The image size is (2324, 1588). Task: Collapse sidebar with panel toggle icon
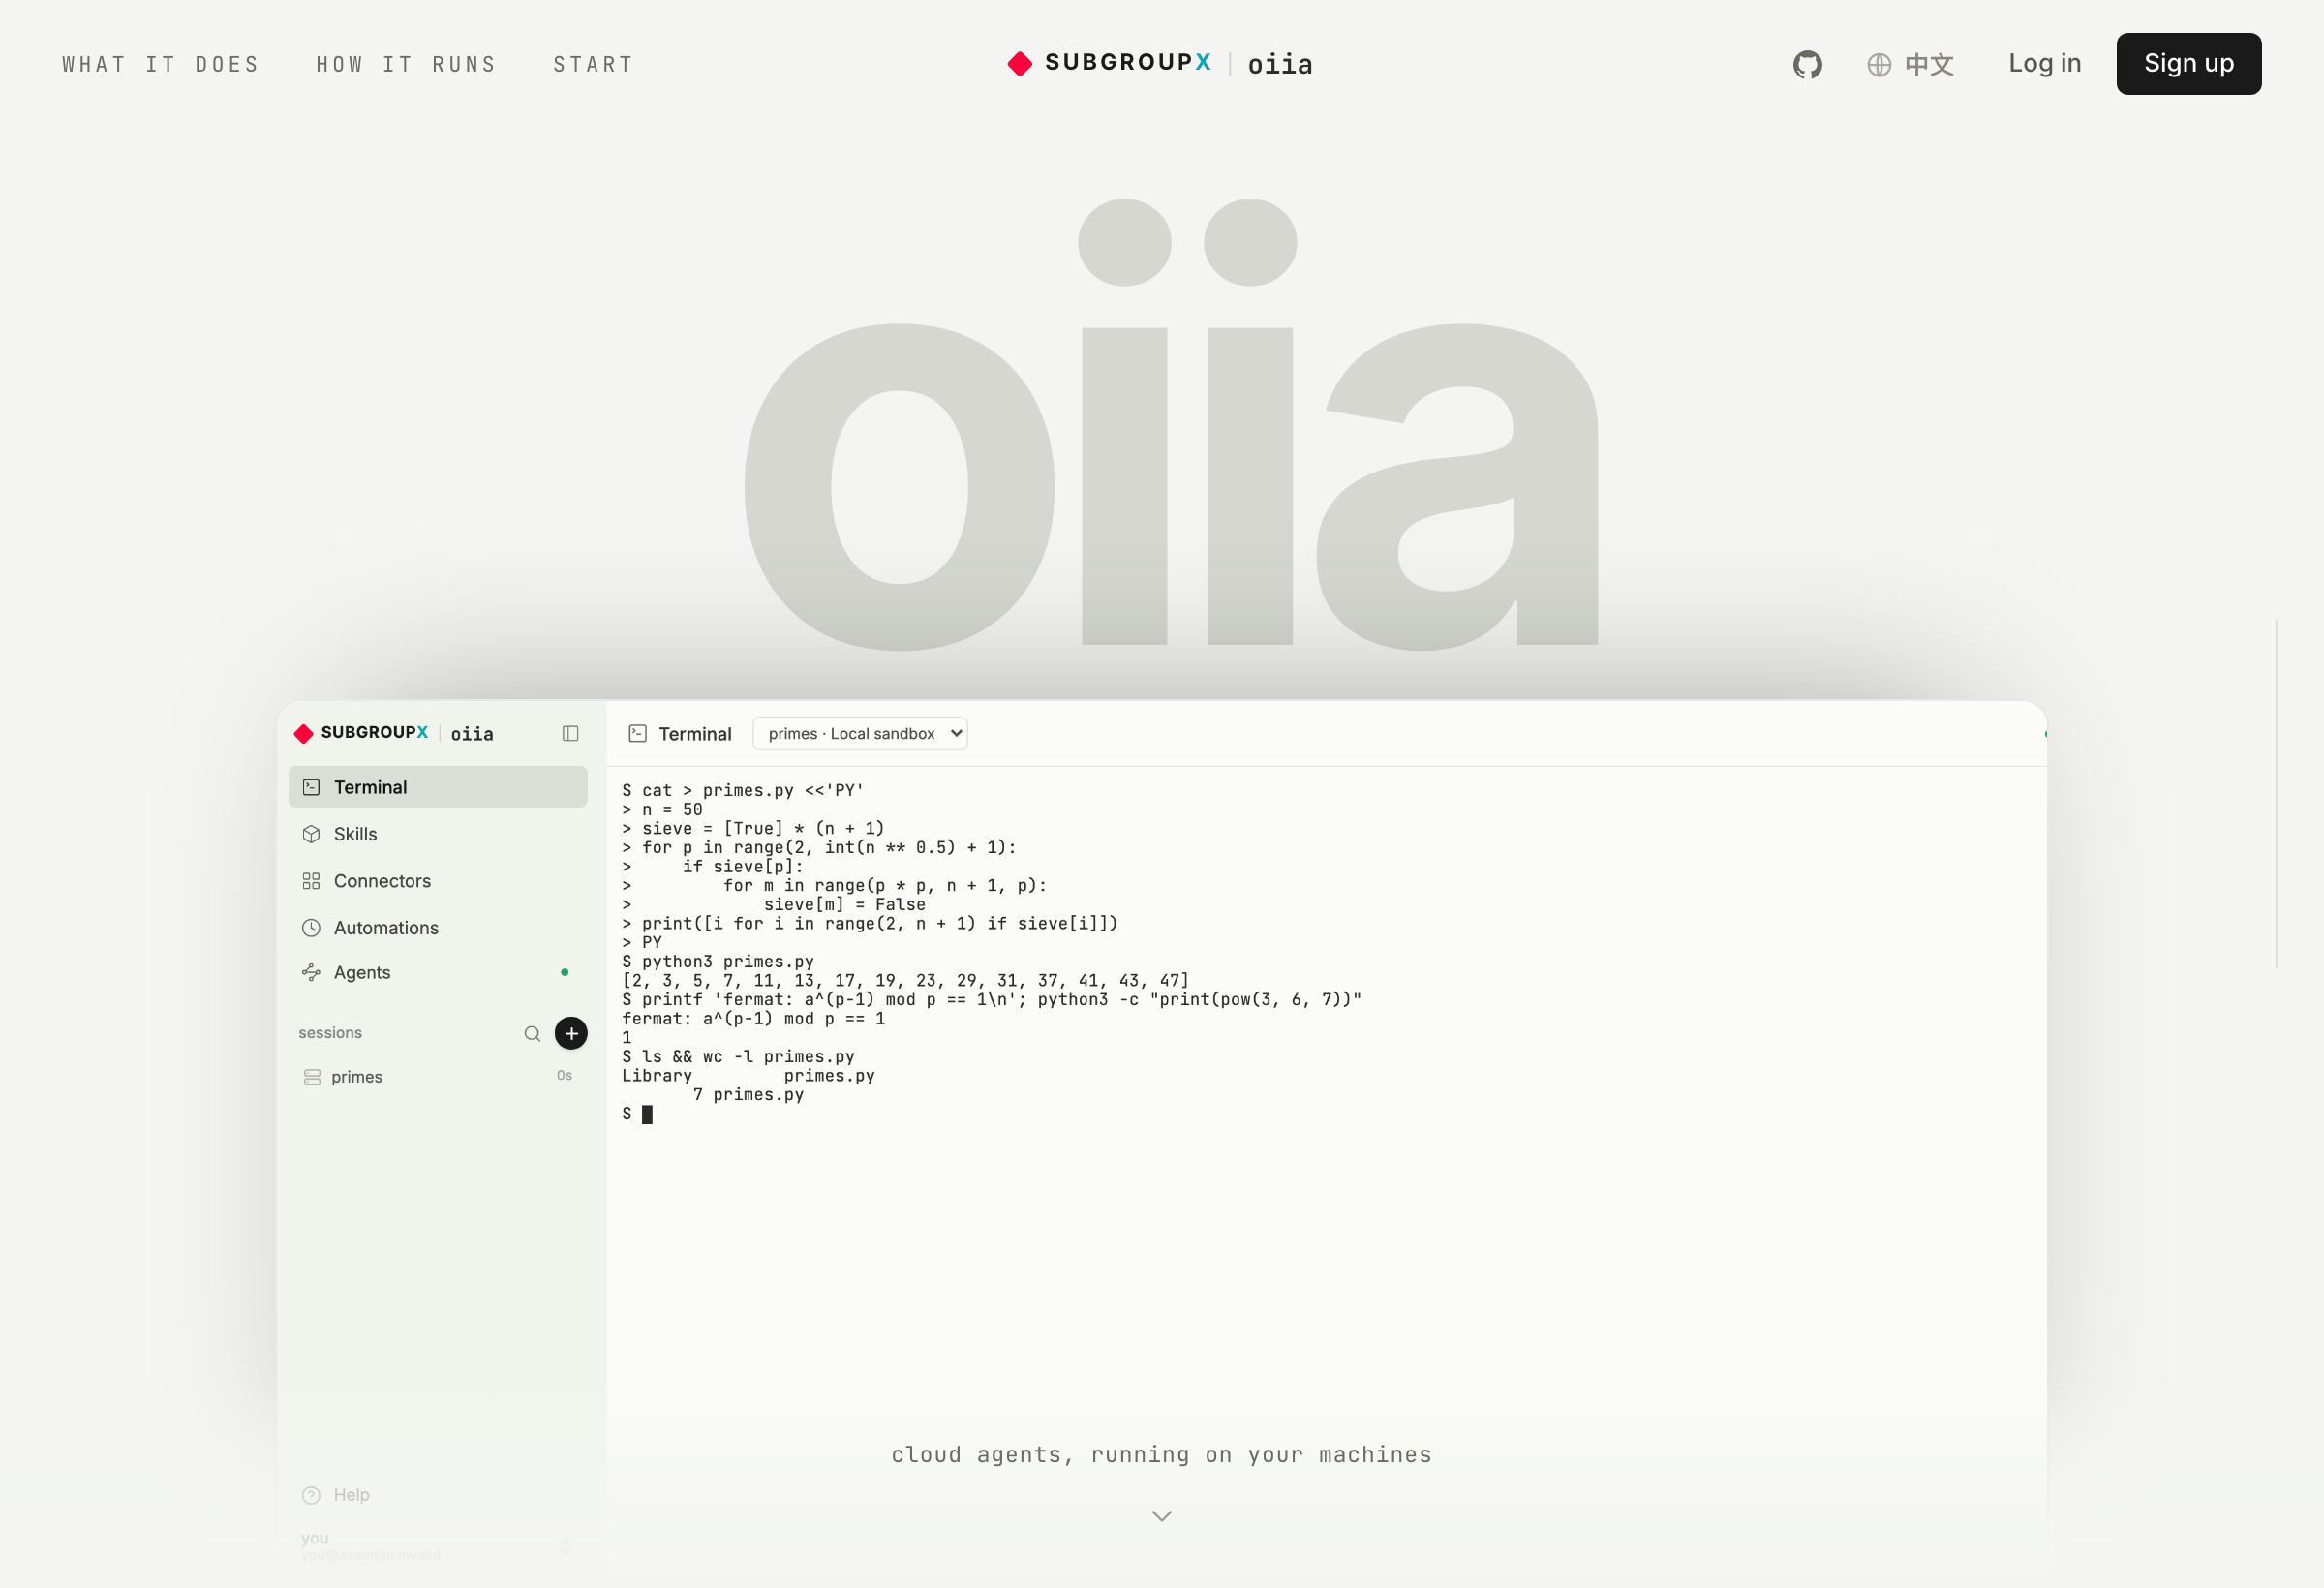pos(570,733)
